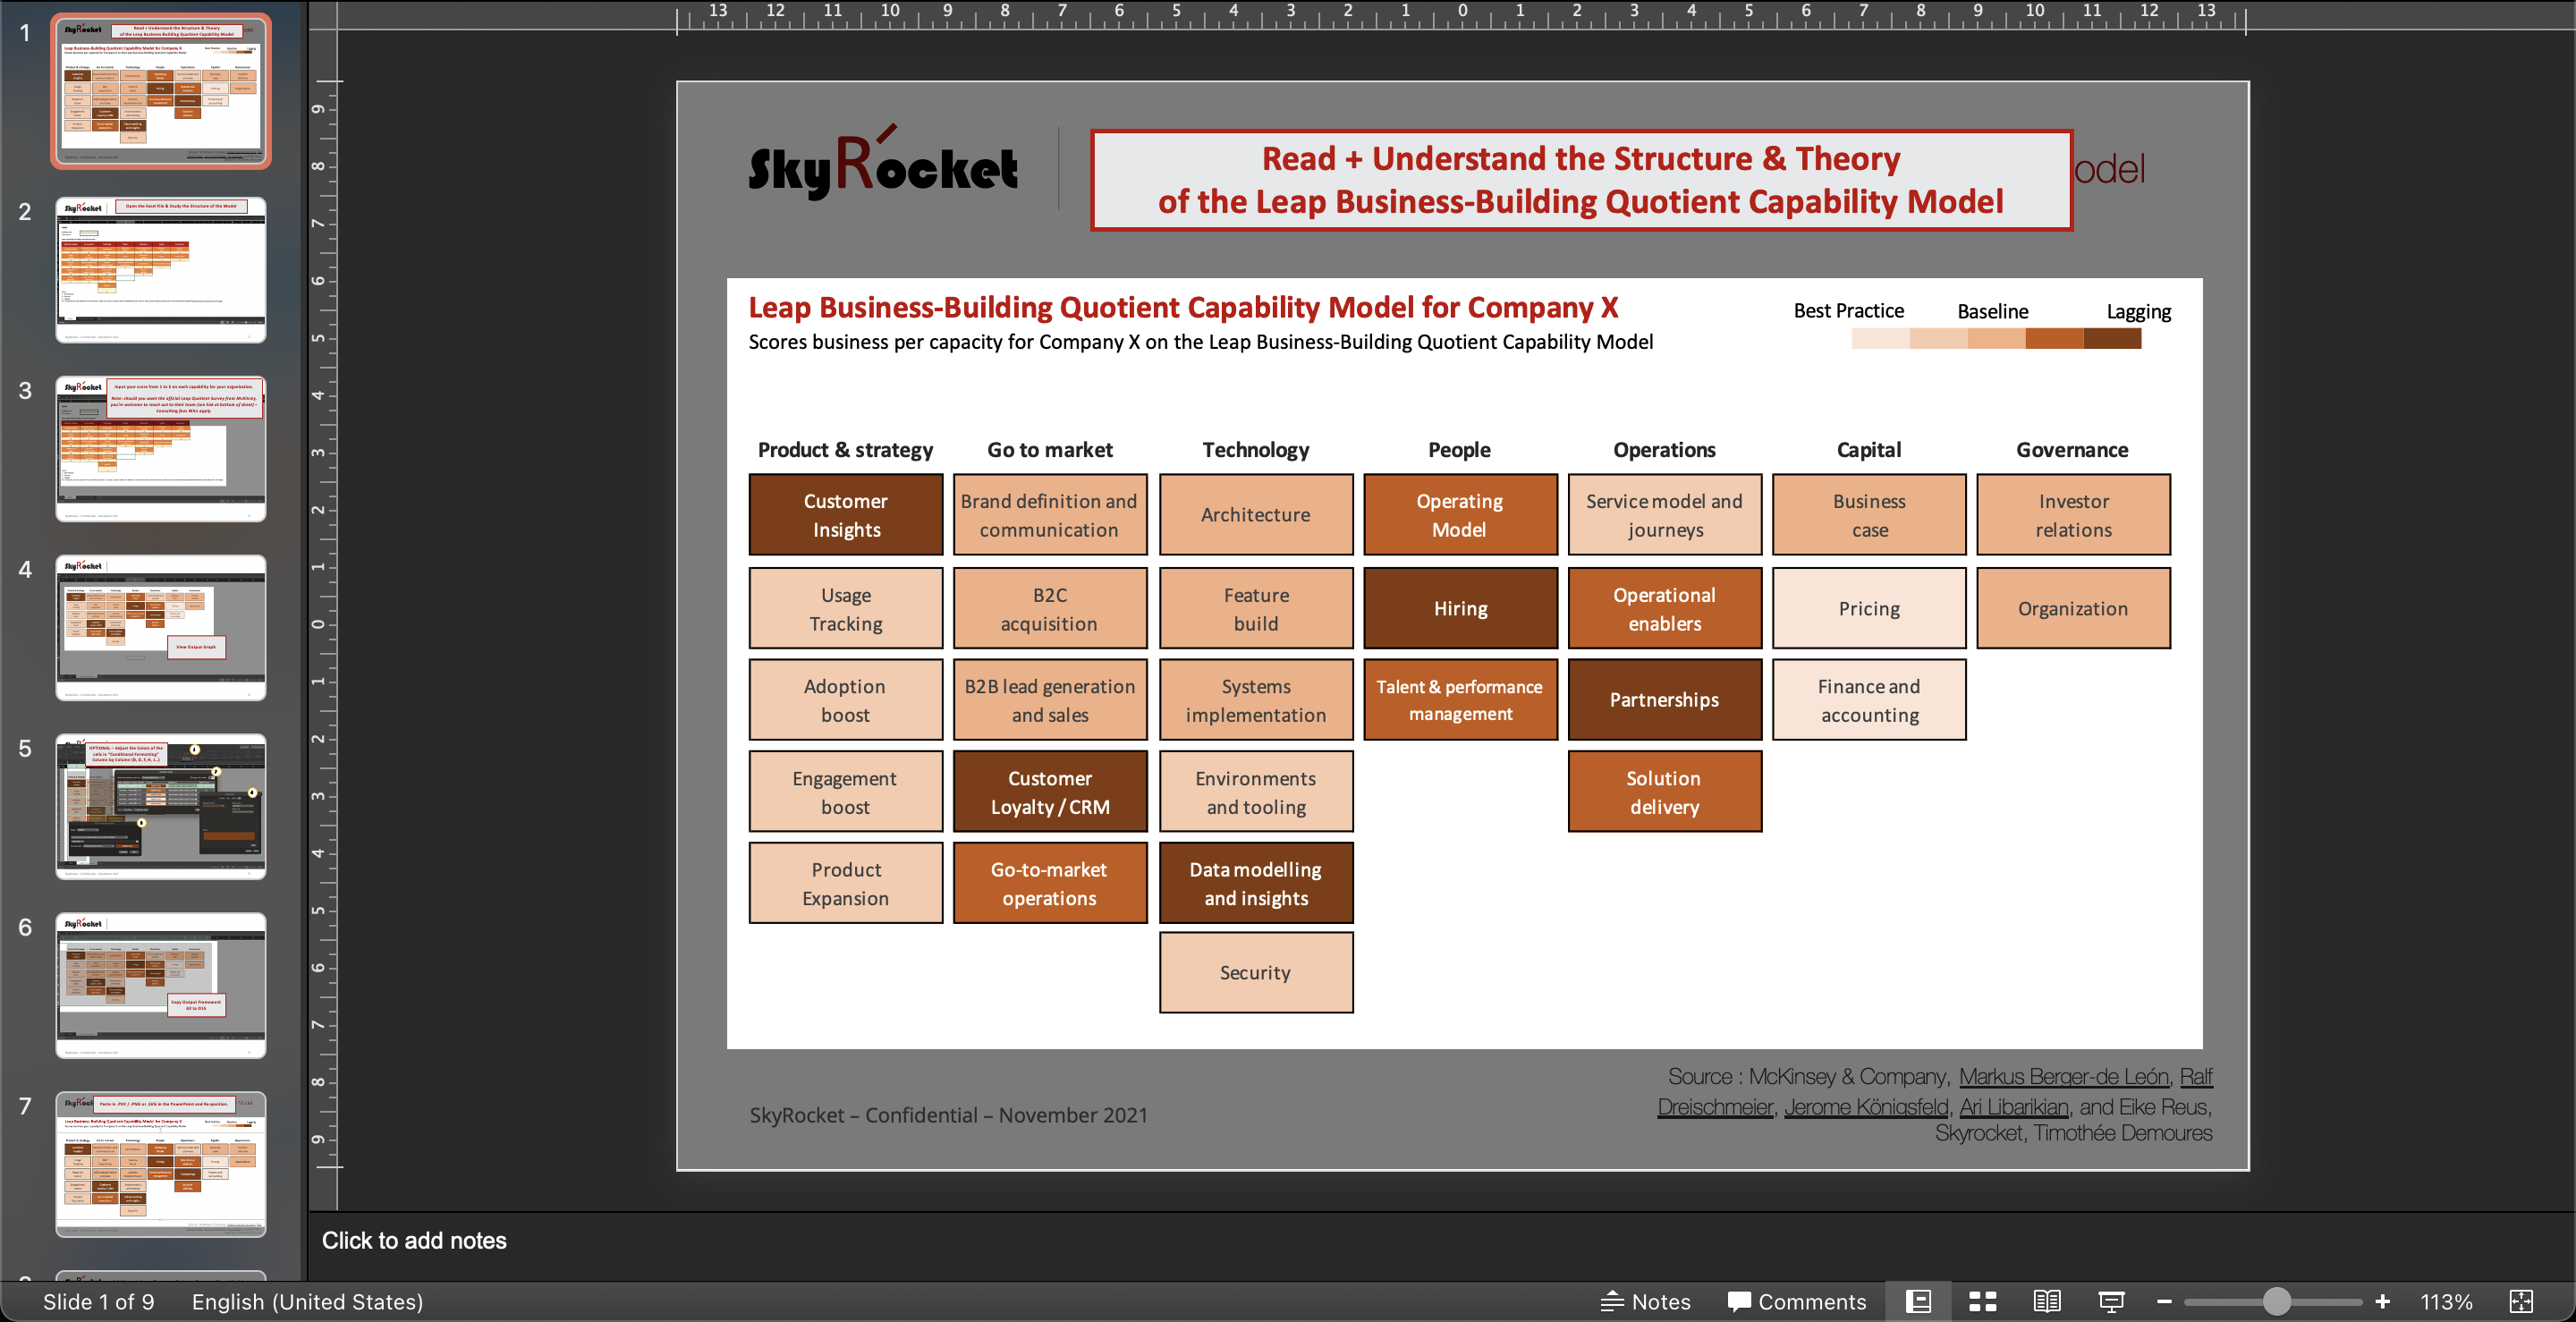Click the 'Business case' box
The image size is (2576, 1322).
(1869, 515)
